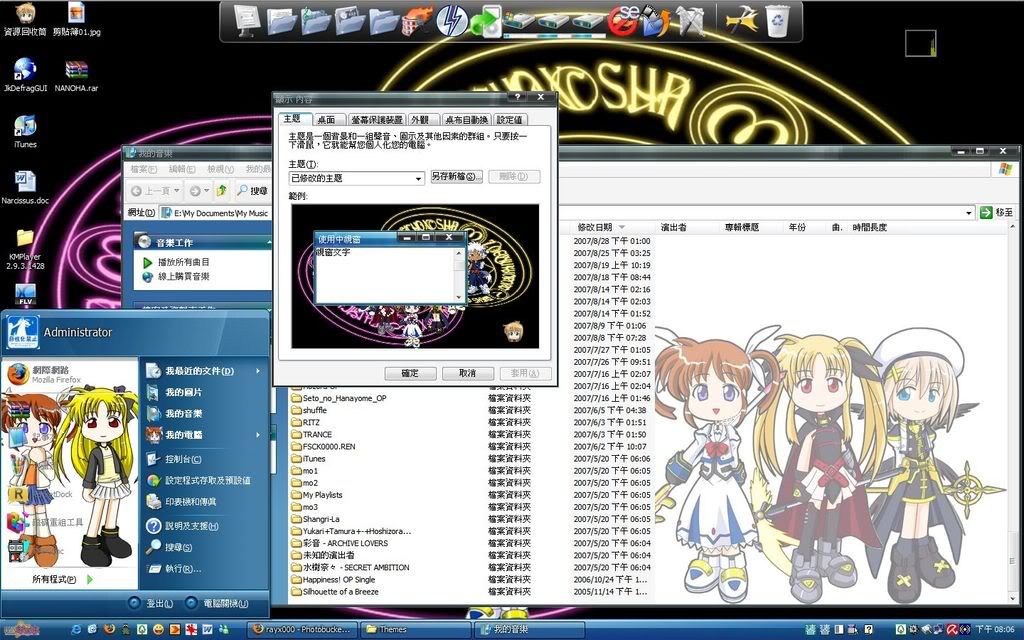Sort by the 修改日期 column header
The height and width of the screenshot is (640, 1024).
click(x=595, y=227)
